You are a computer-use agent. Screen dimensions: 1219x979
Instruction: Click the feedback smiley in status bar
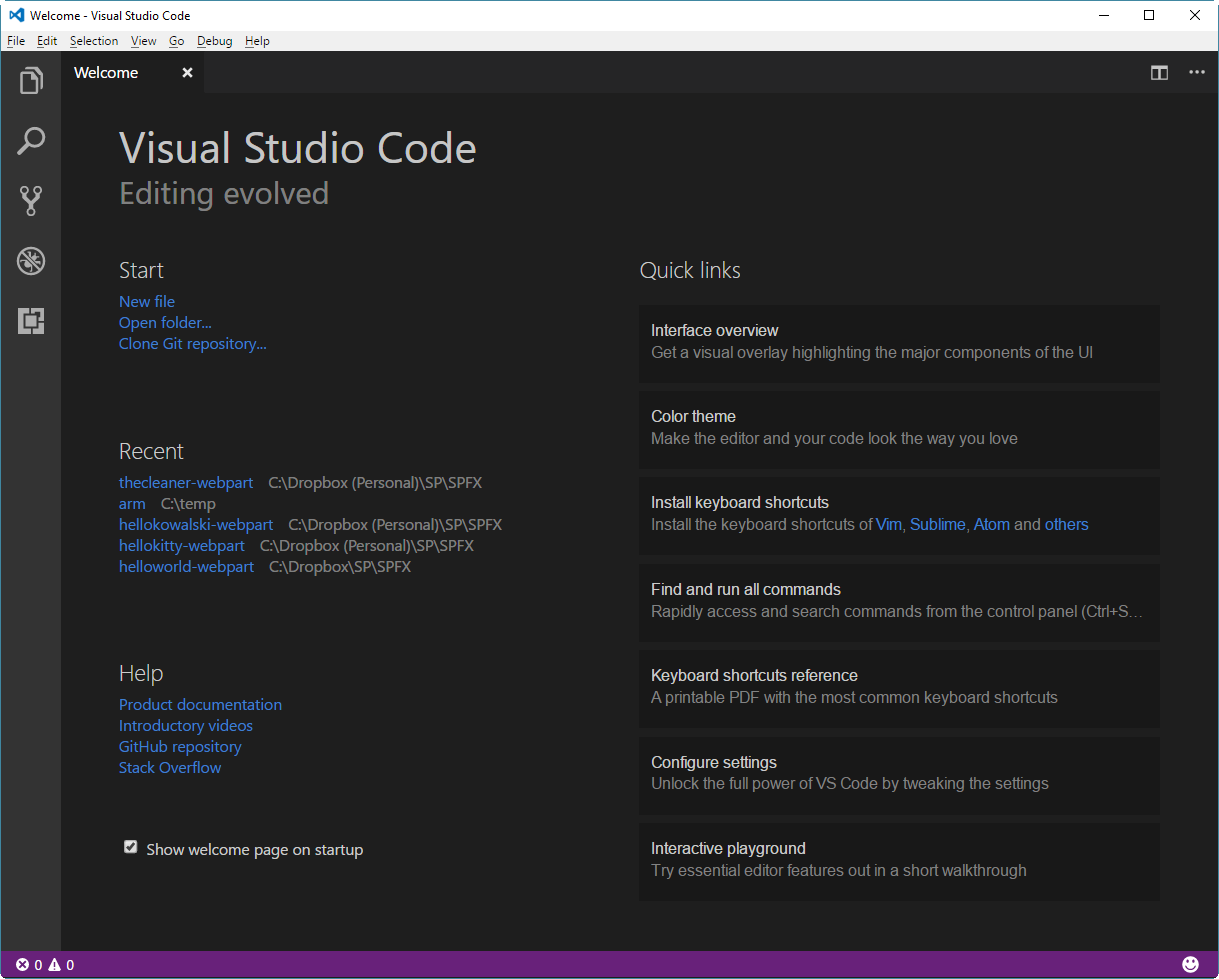pyautogui.click(x=1190, y=965)
